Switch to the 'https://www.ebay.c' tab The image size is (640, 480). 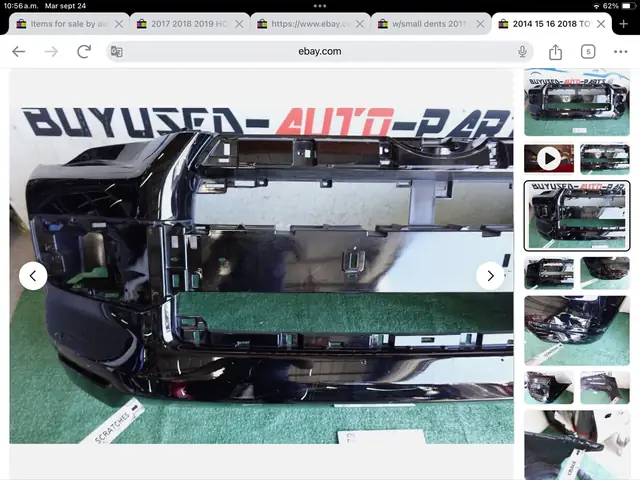coord(310,24)
